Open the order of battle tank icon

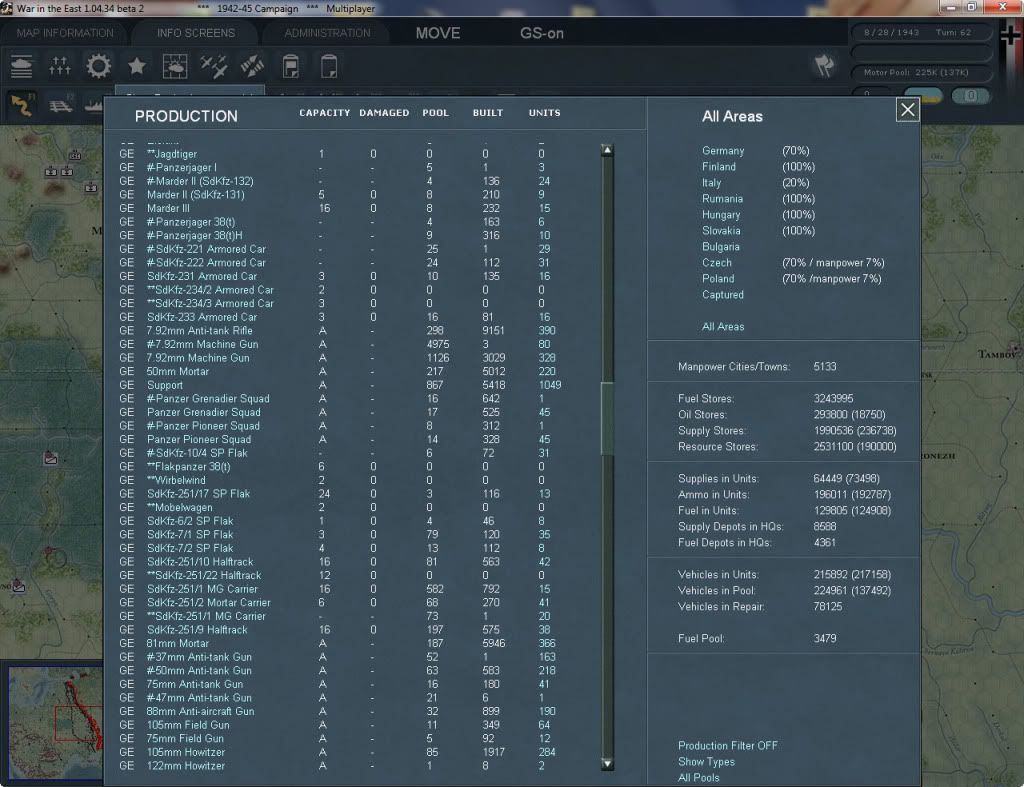22,67
